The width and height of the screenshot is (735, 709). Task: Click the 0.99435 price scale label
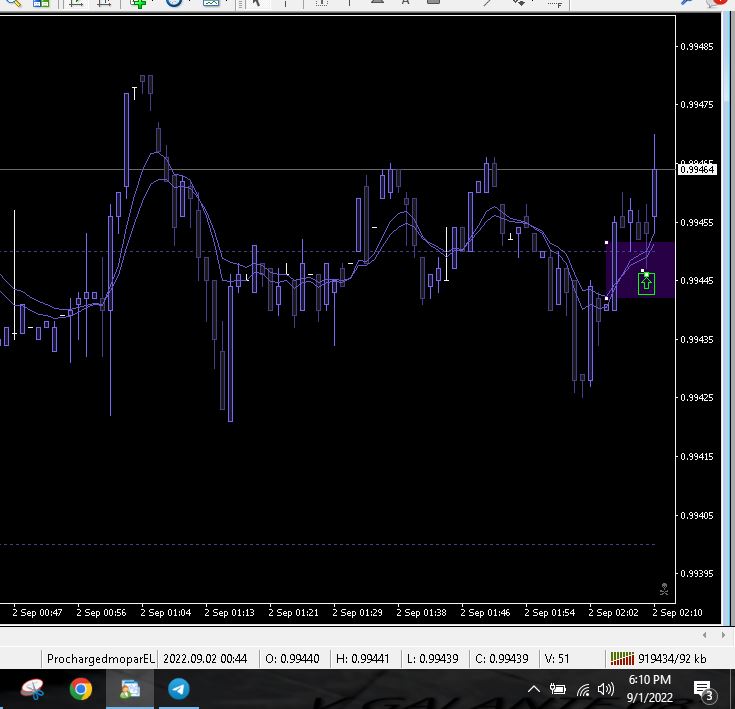tap(697, 339)
